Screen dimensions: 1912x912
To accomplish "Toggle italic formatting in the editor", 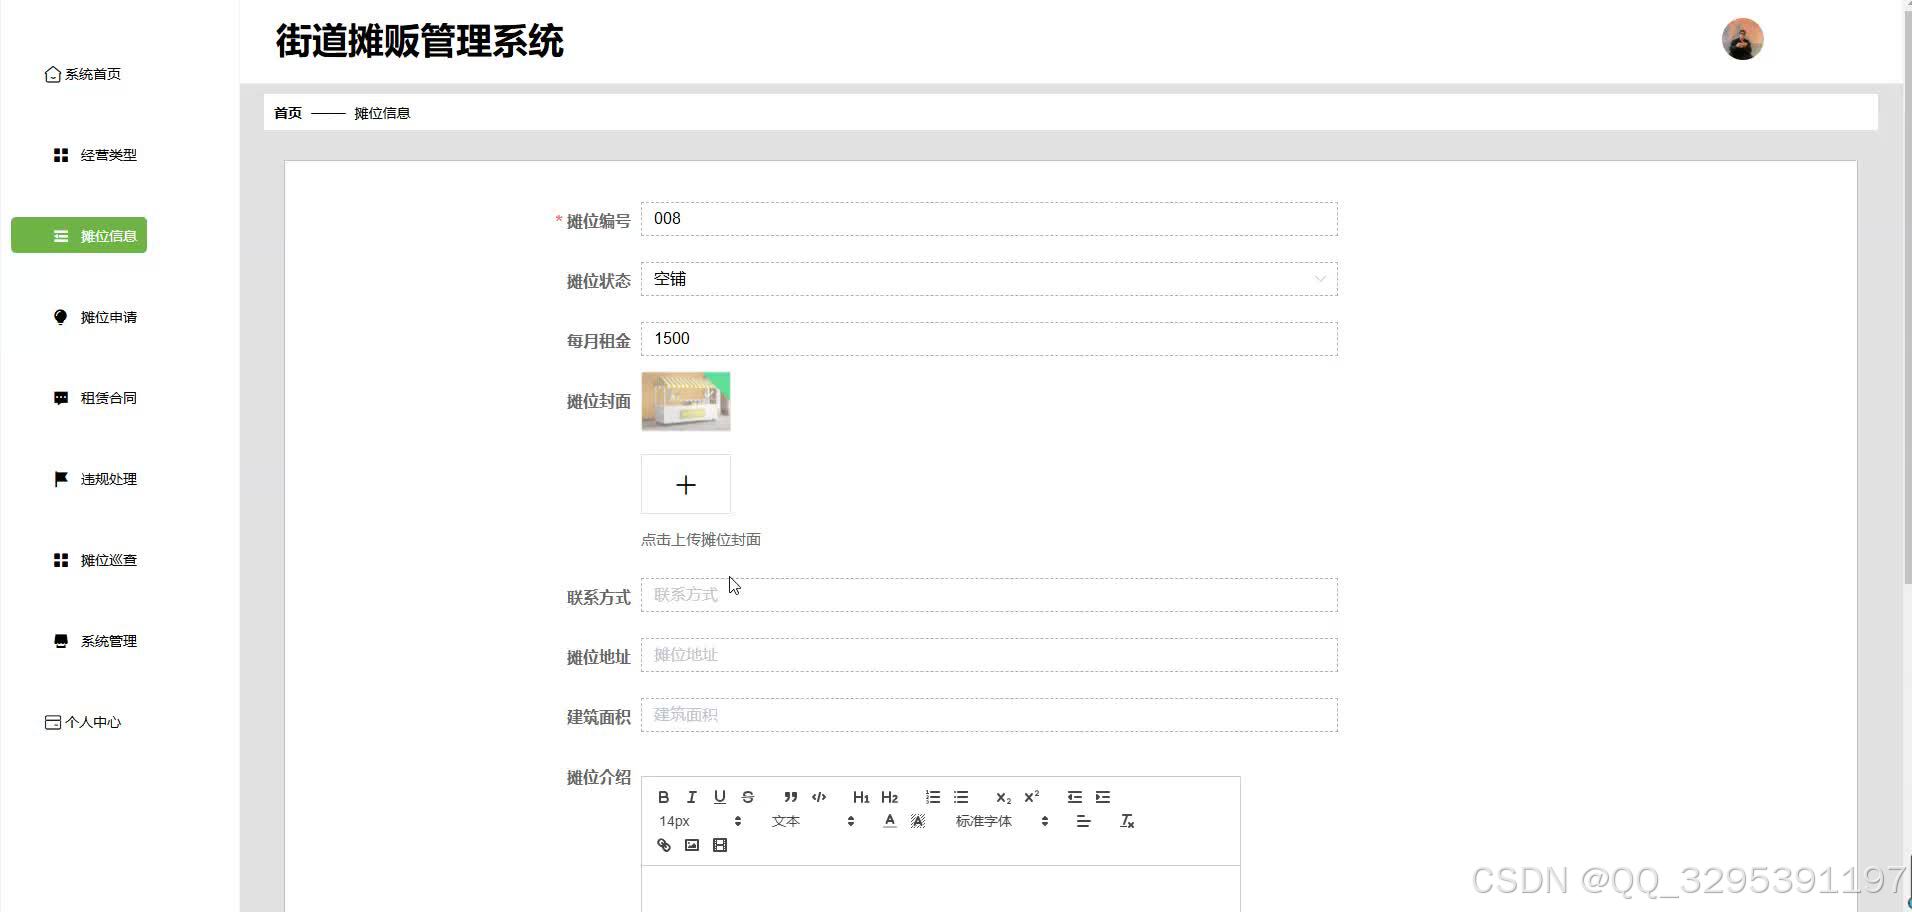I will pos(691,796).
